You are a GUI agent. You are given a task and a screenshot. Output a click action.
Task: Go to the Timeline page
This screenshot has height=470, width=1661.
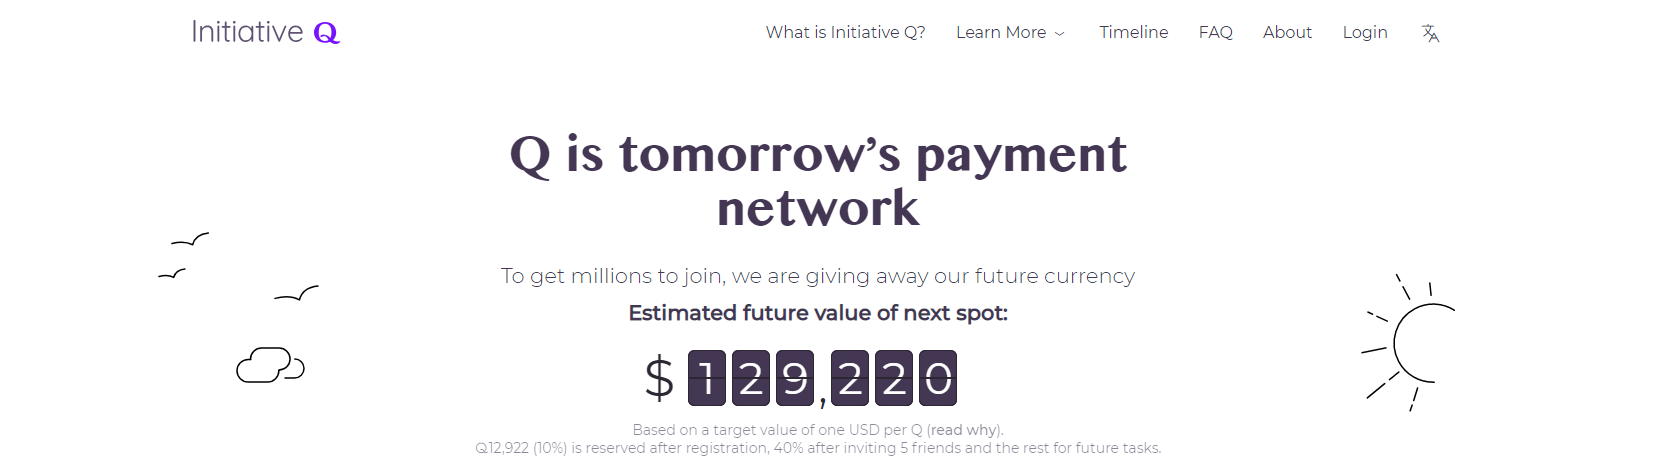coord(1133,32)
